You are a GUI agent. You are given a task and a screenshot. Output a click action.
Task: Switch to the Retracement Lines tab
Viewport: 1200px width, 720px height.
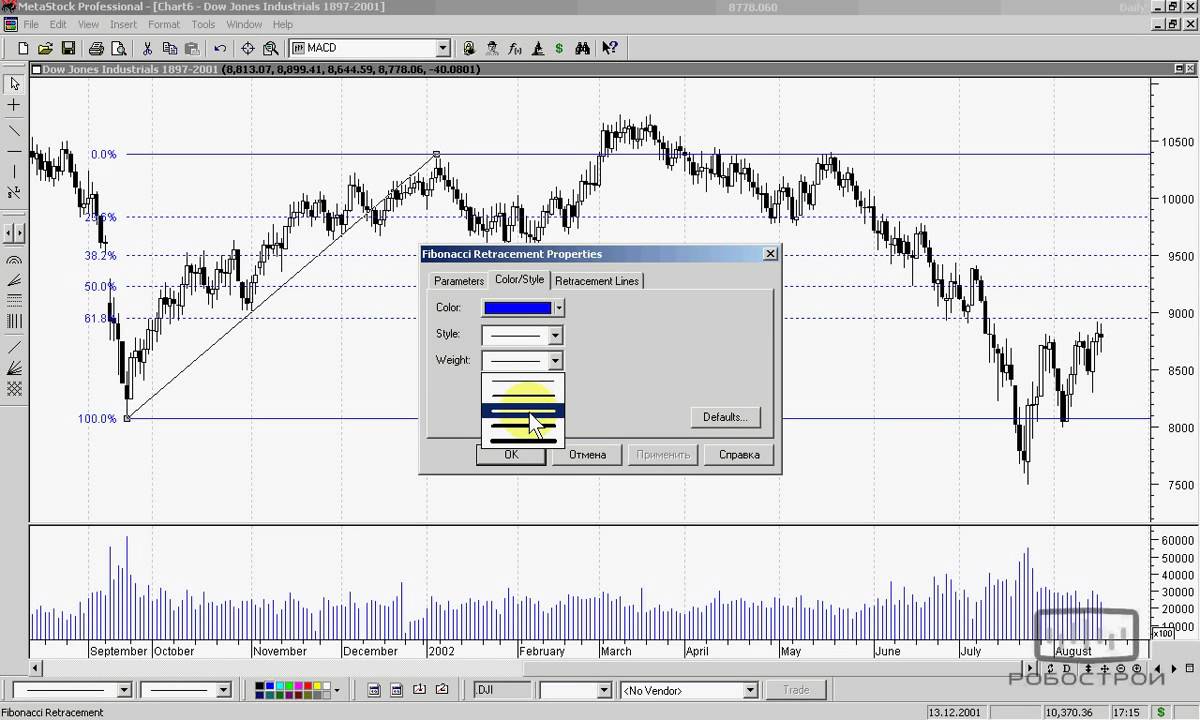(x=597, y=281)
